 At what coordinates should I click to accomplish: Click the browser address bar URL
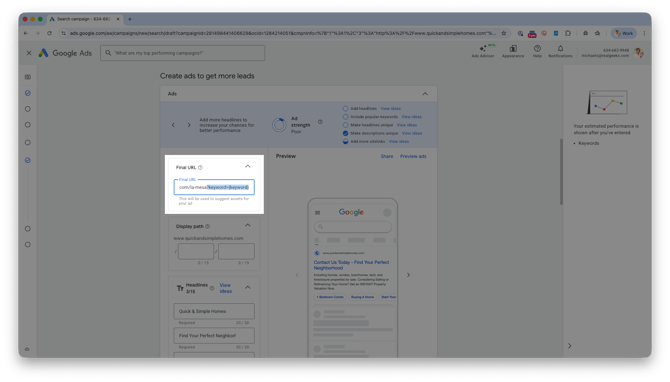point(282,33)
